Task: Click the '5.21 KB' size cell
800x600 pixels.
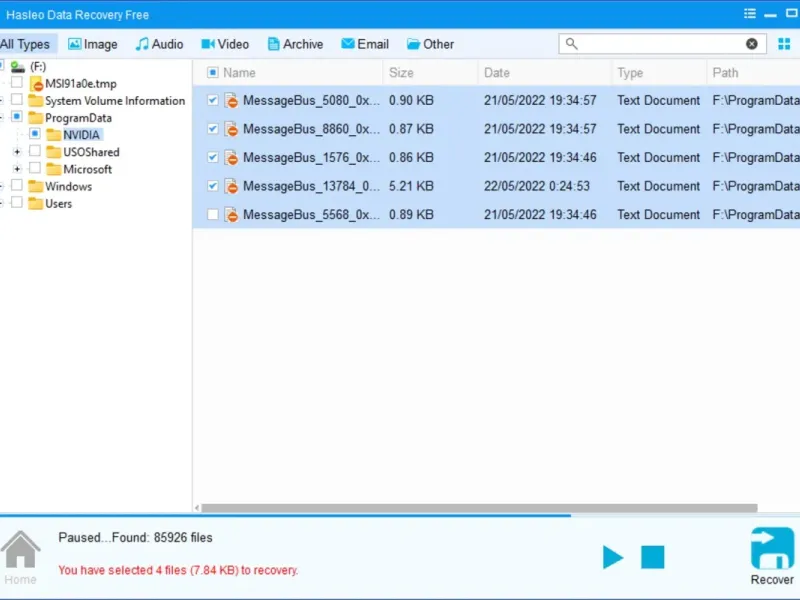Action: (x=411, y=186)
